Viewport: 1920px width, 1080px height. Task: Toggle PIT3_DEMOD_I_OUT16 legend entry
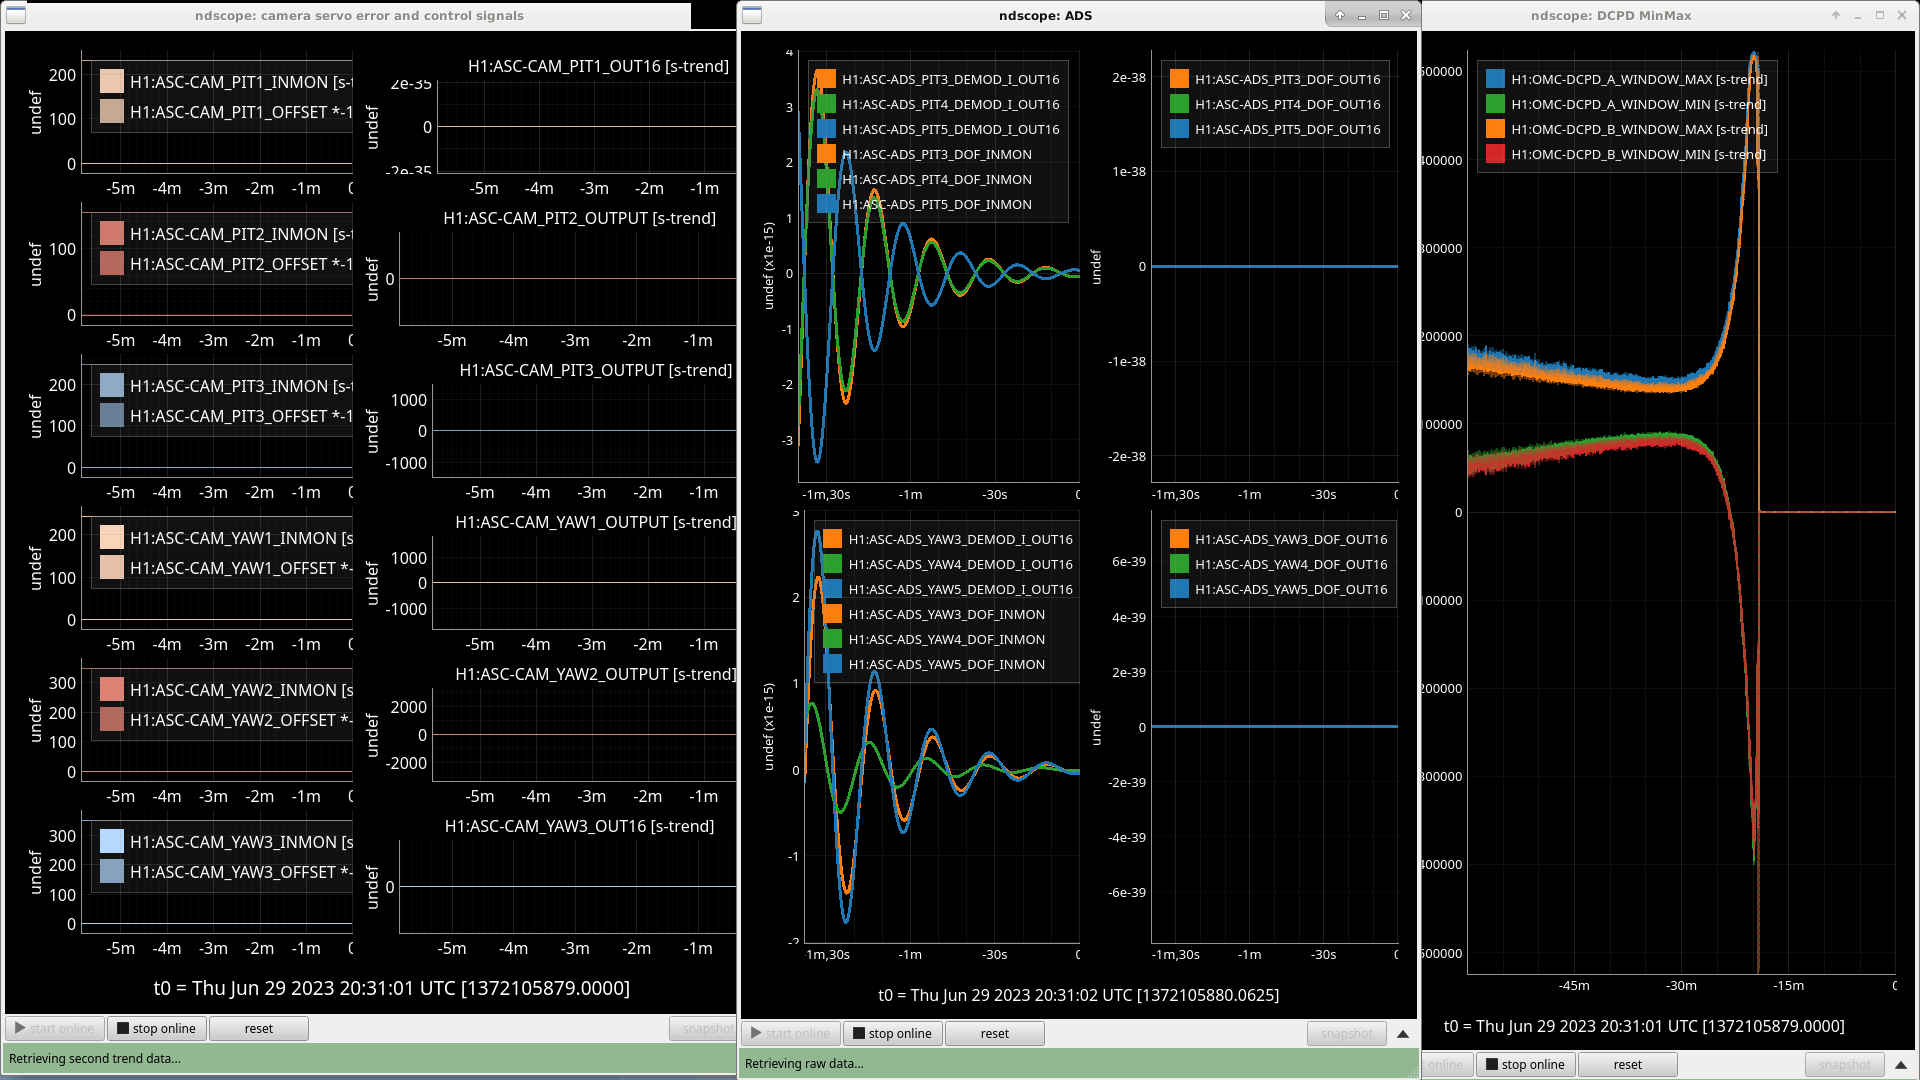(x=949, y=79)
